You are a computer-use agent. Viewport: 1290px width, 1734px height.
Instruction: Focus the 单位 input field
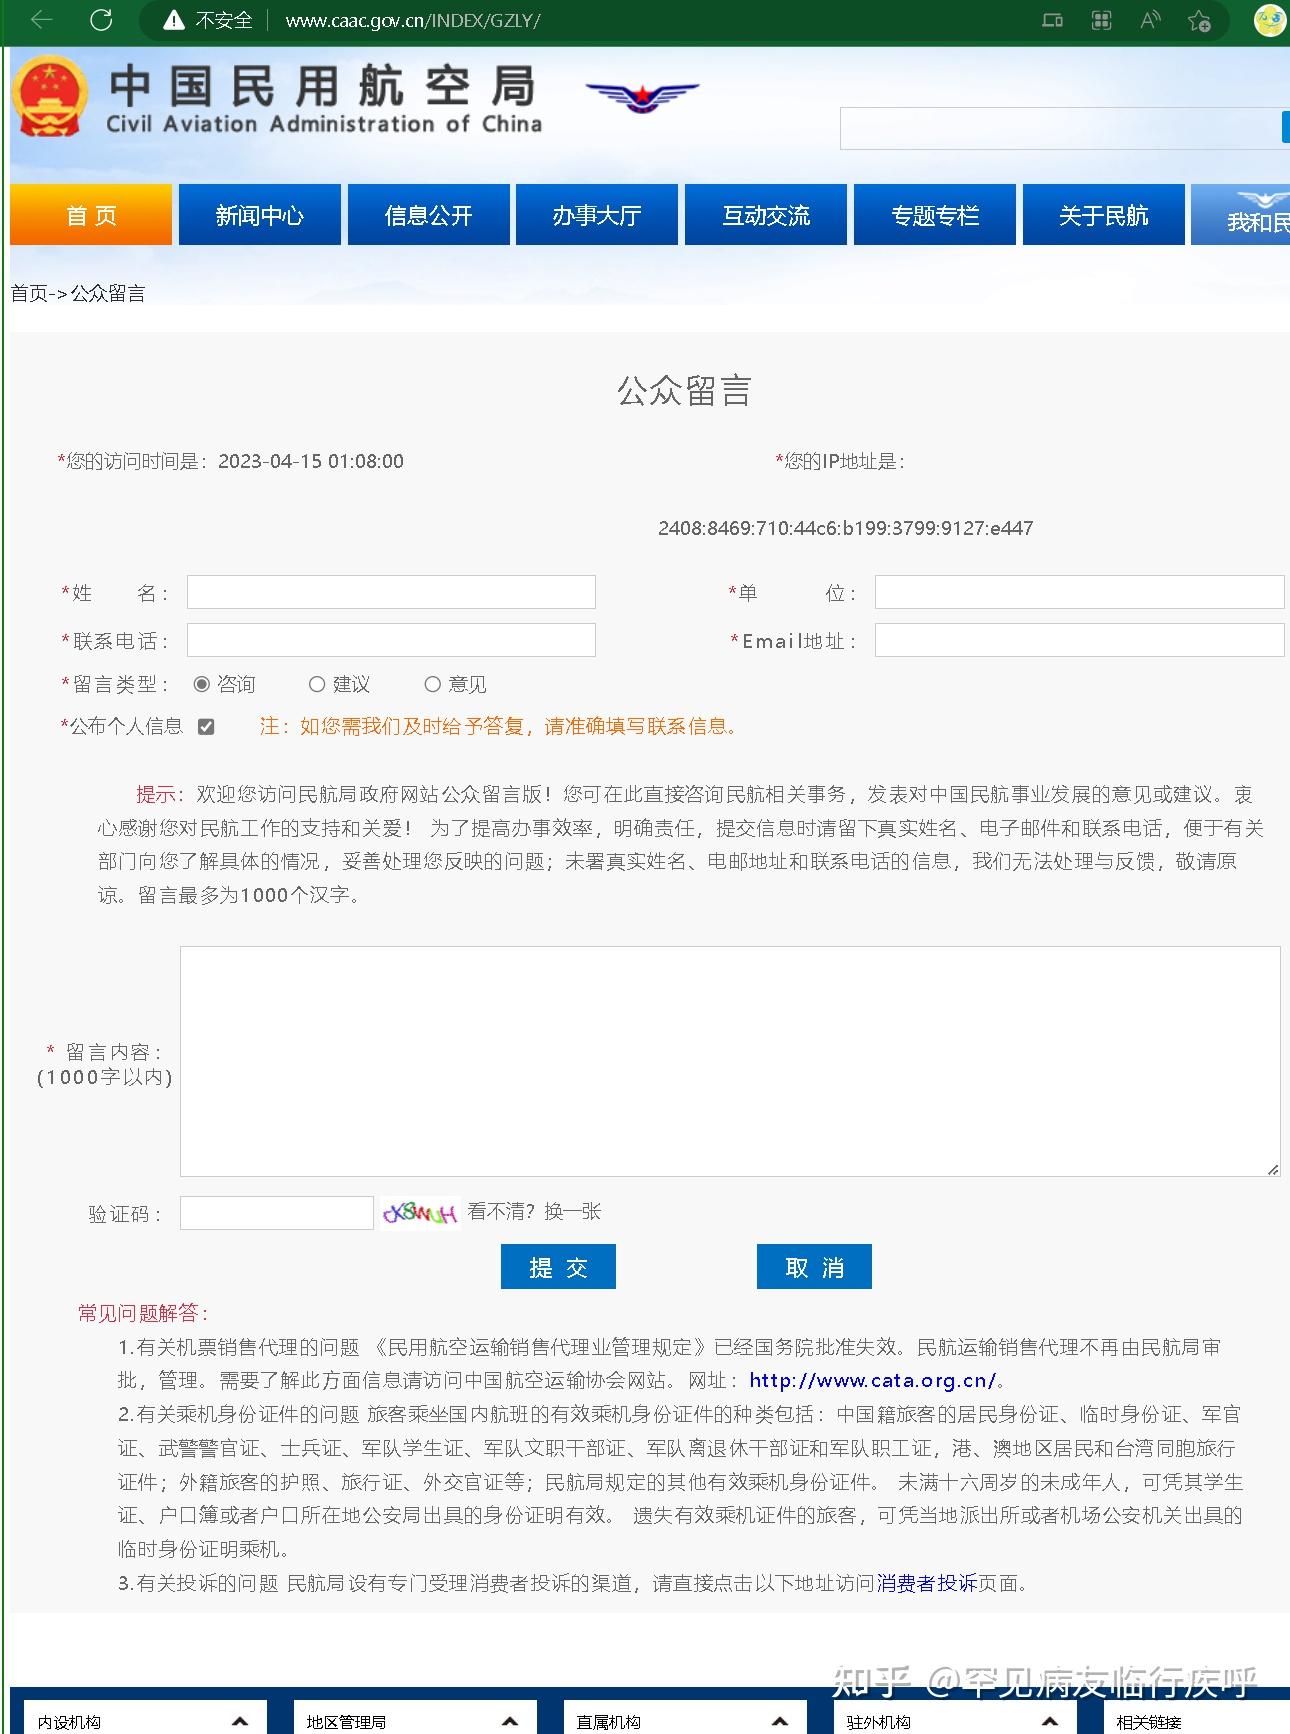(x=1080, y=592)
